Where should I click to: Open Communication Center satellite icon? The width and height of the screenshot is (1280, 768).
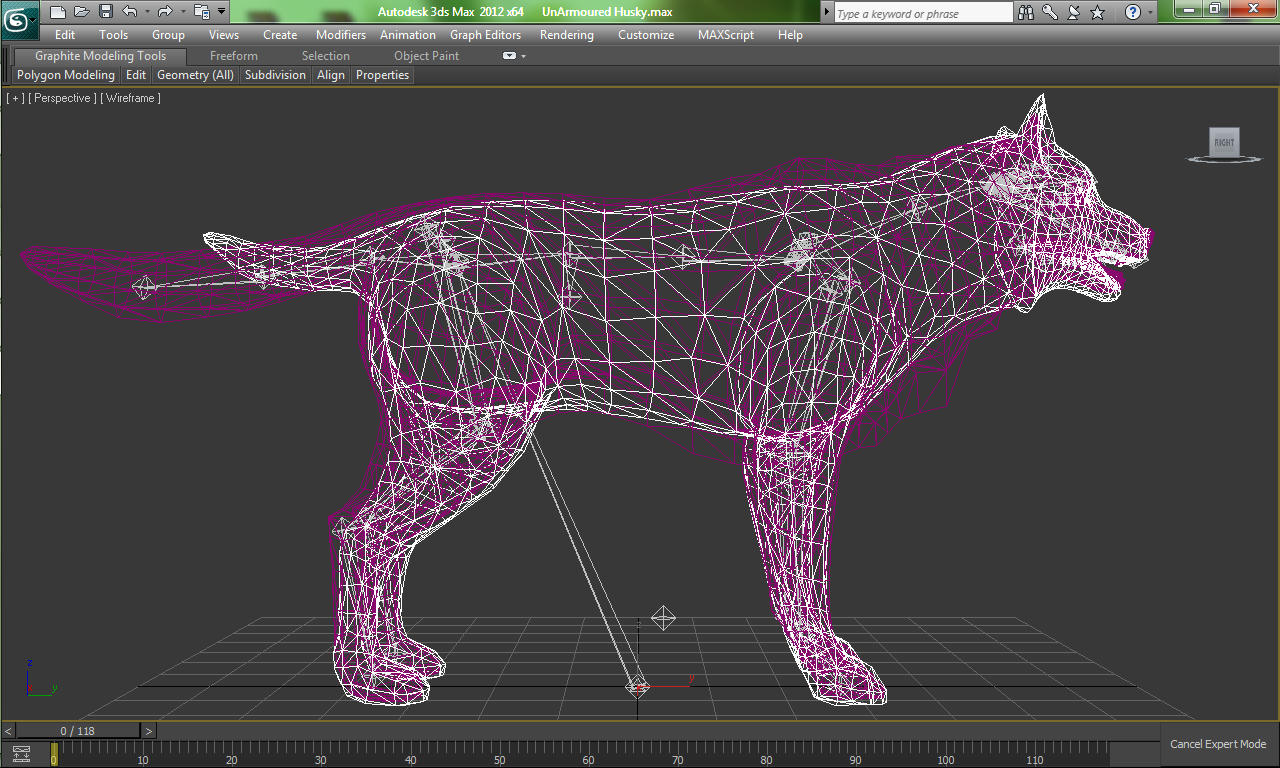[1074, 12]
